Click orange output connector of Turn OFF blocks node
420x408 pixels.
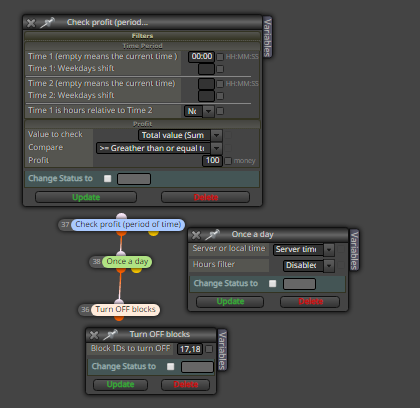coord(119,318)
